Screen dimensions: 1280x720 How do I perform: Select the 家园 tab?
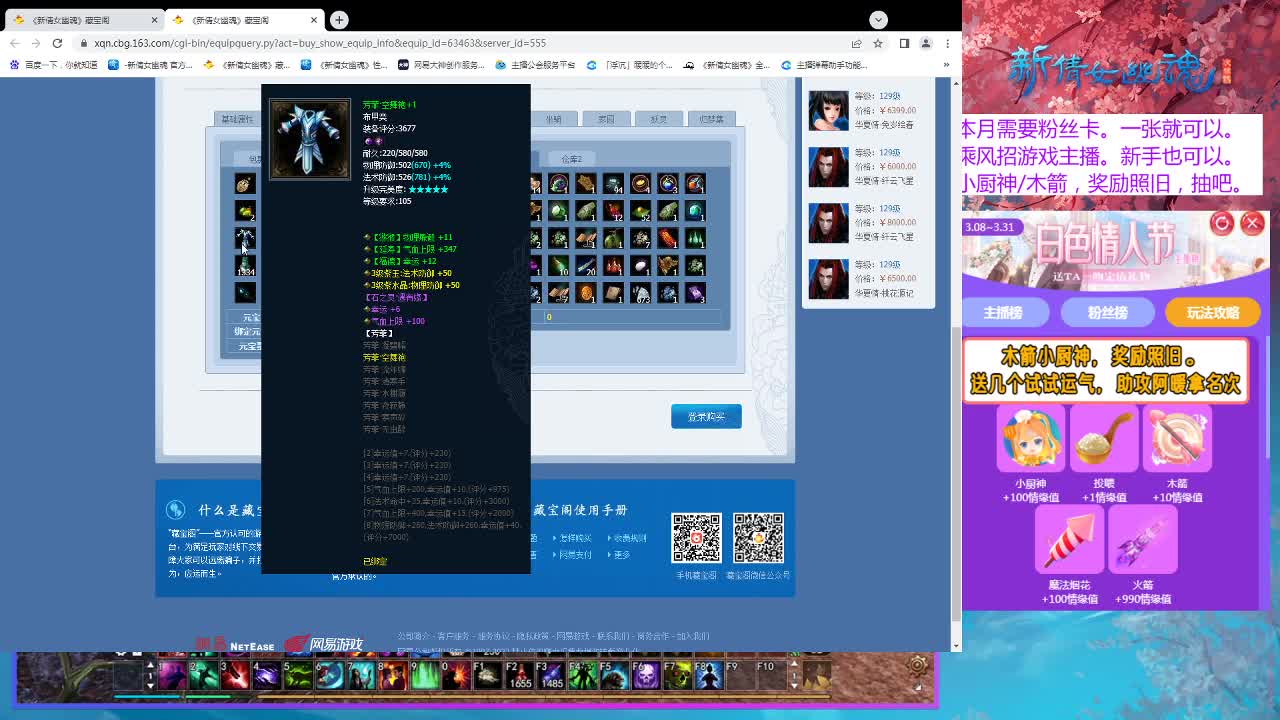(x=606, y=119)
